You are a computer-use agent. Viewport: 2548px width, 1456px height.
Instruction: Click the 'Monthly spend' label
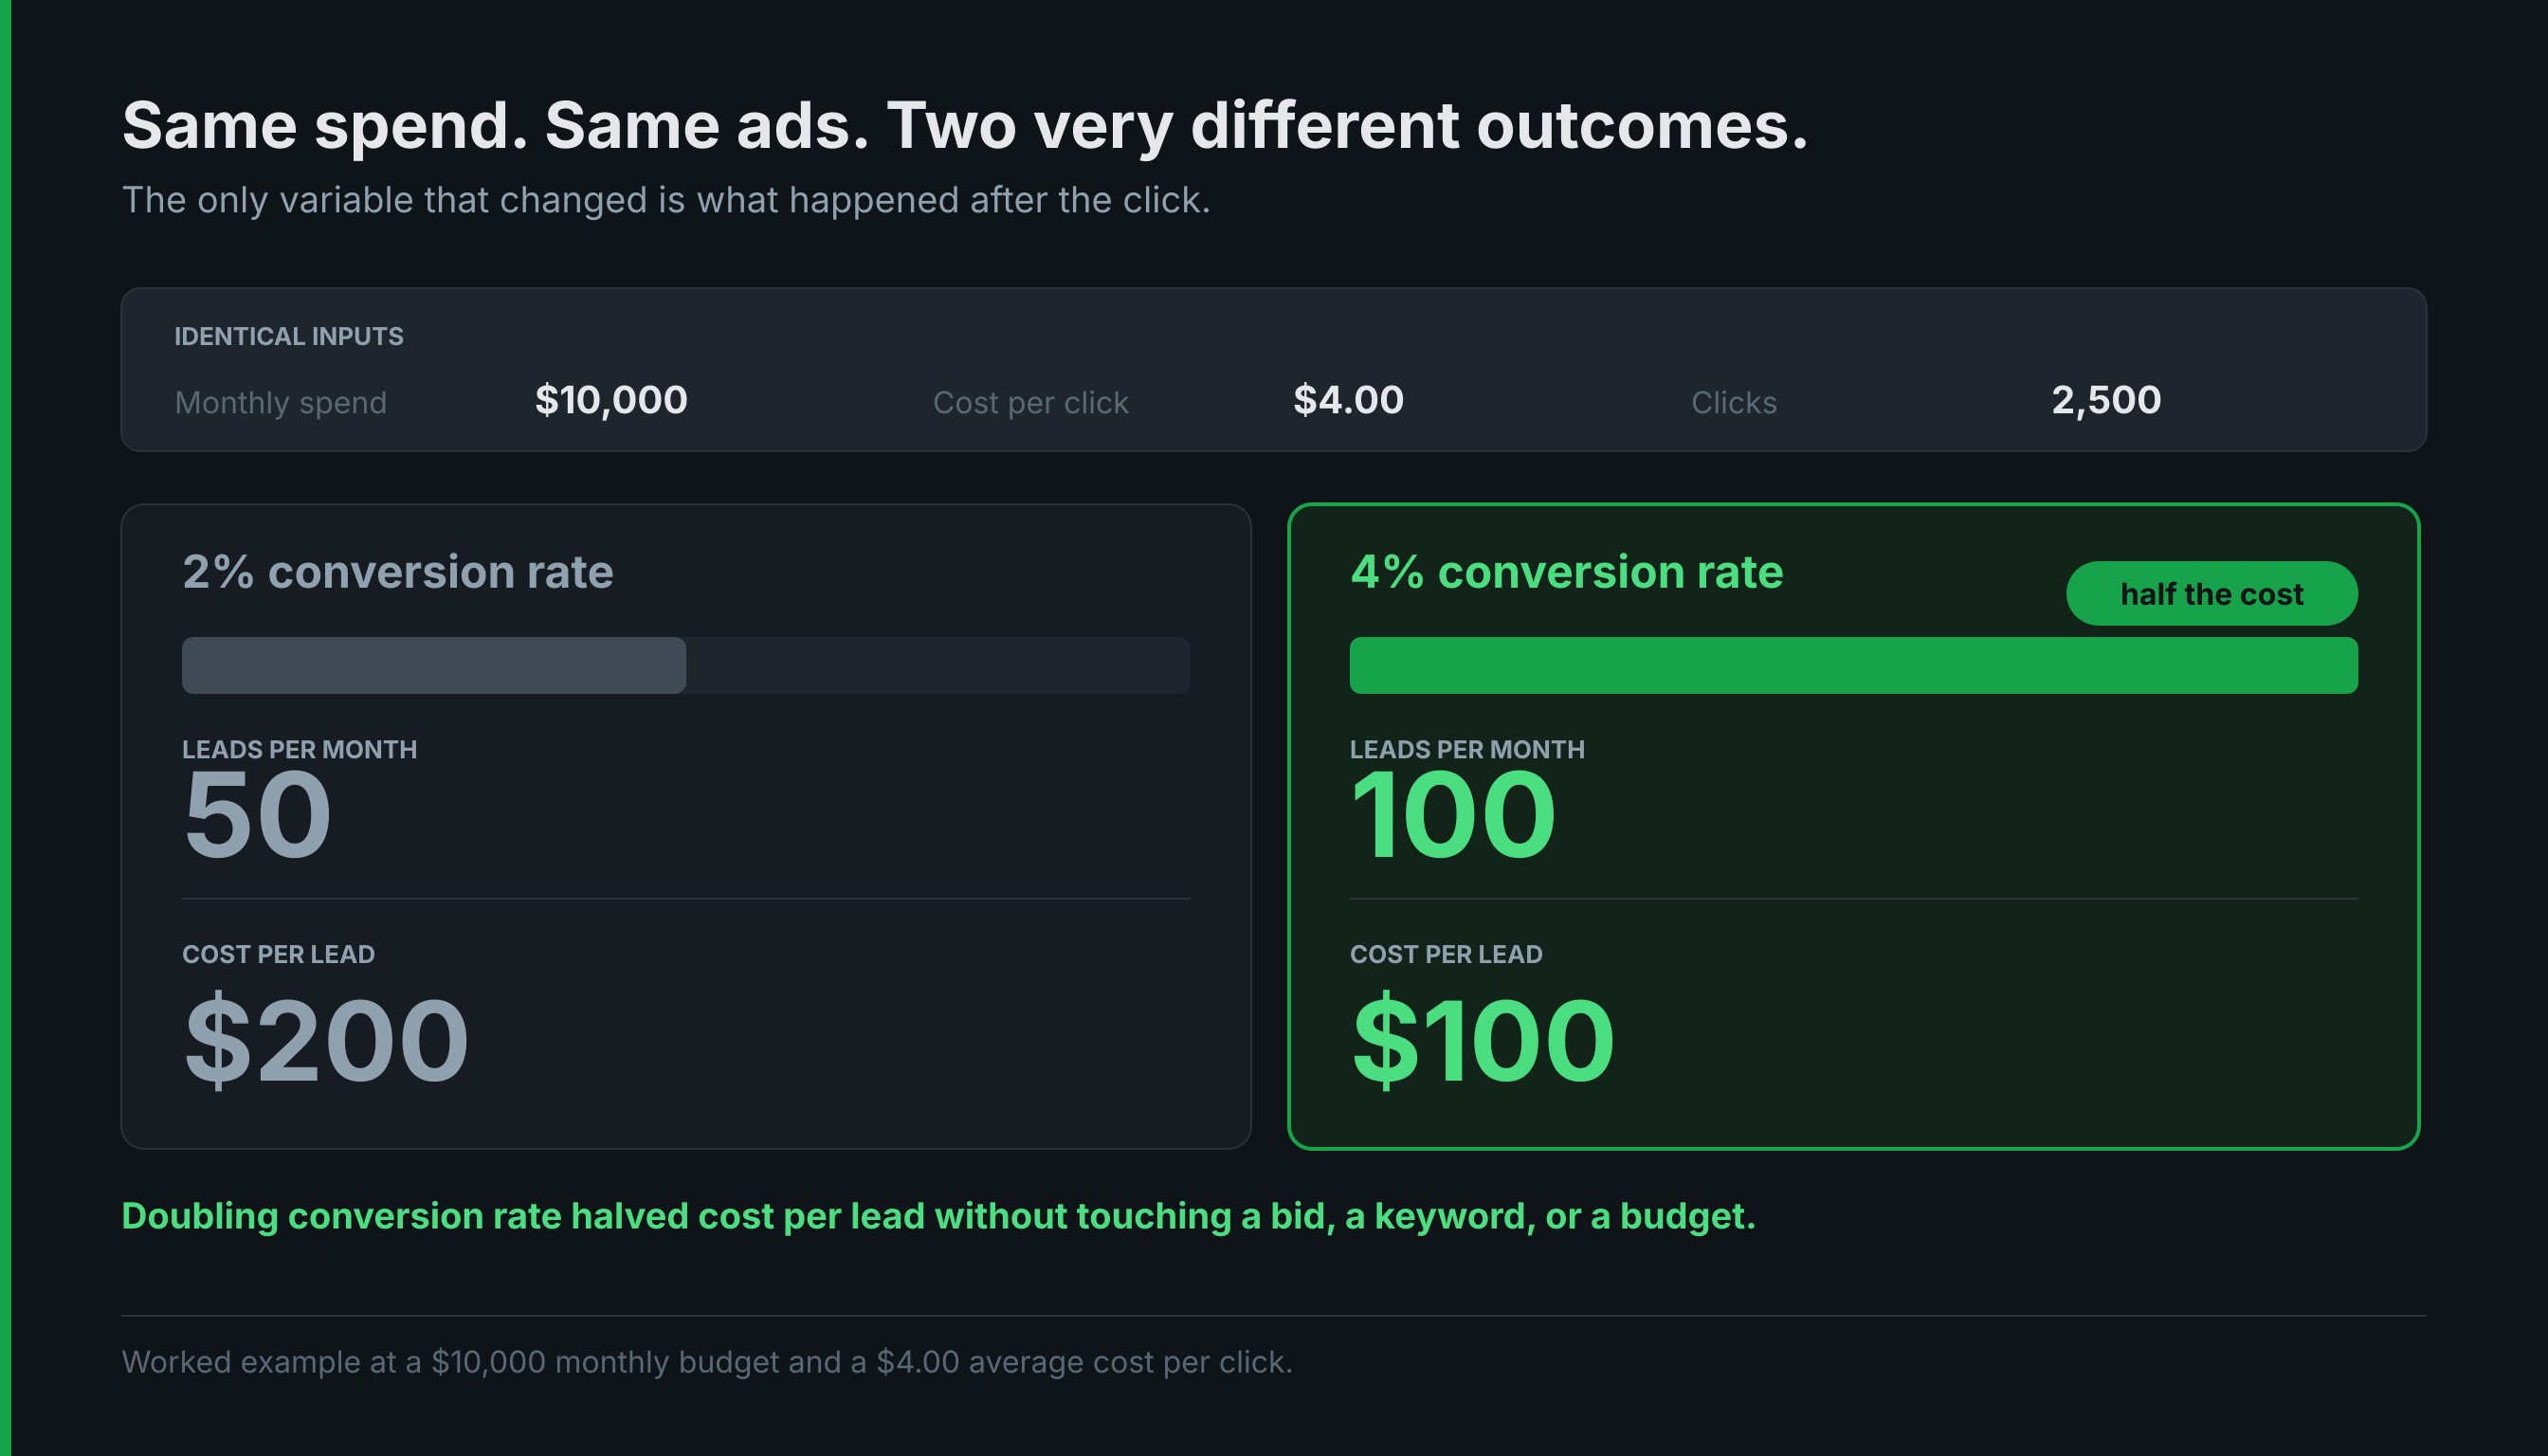point(280,403)
